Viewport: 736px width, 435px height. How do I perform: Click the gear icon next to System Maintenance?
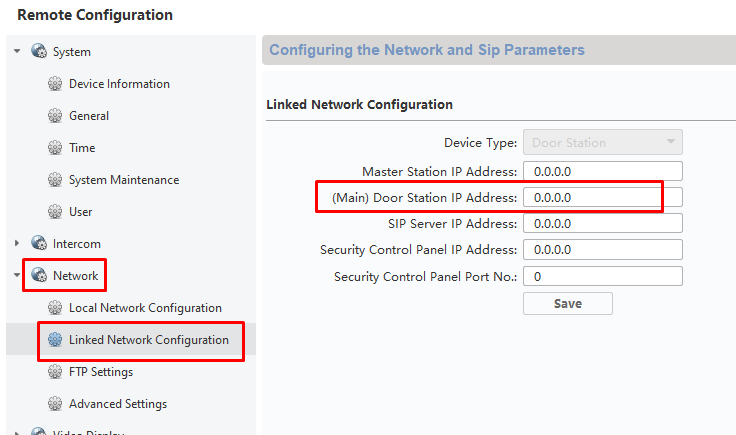click(55, 180)
